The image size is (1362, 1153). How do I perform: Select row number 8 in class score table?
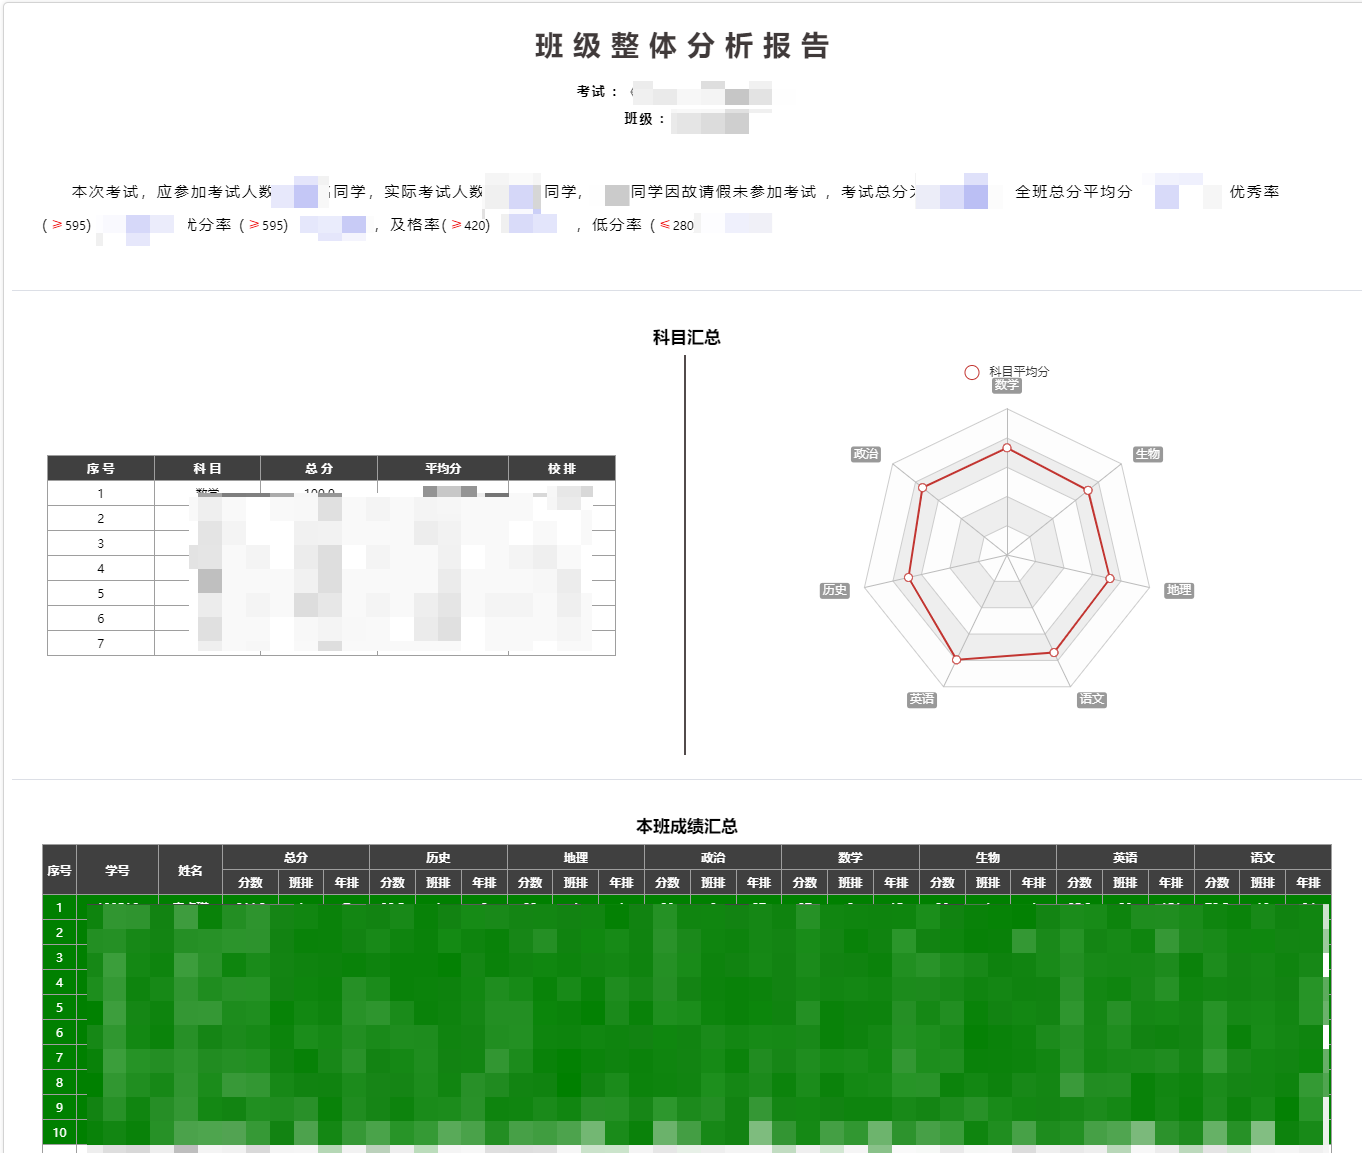(59, 1082)
